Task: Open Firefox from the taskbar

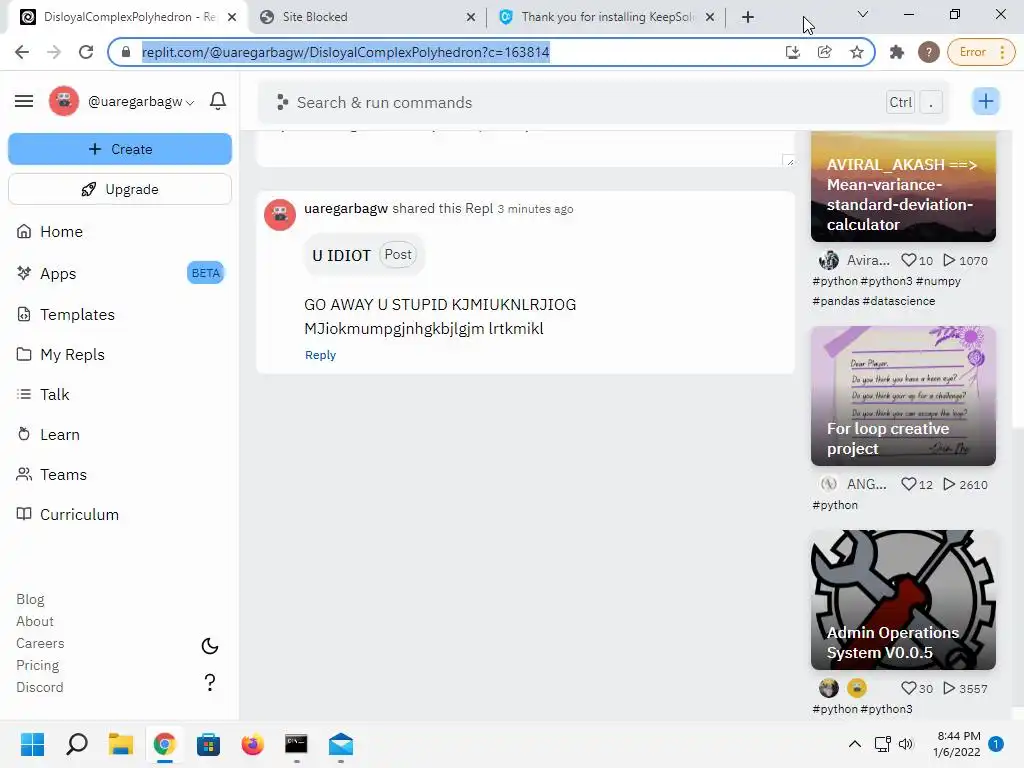Action: [252, 744]
